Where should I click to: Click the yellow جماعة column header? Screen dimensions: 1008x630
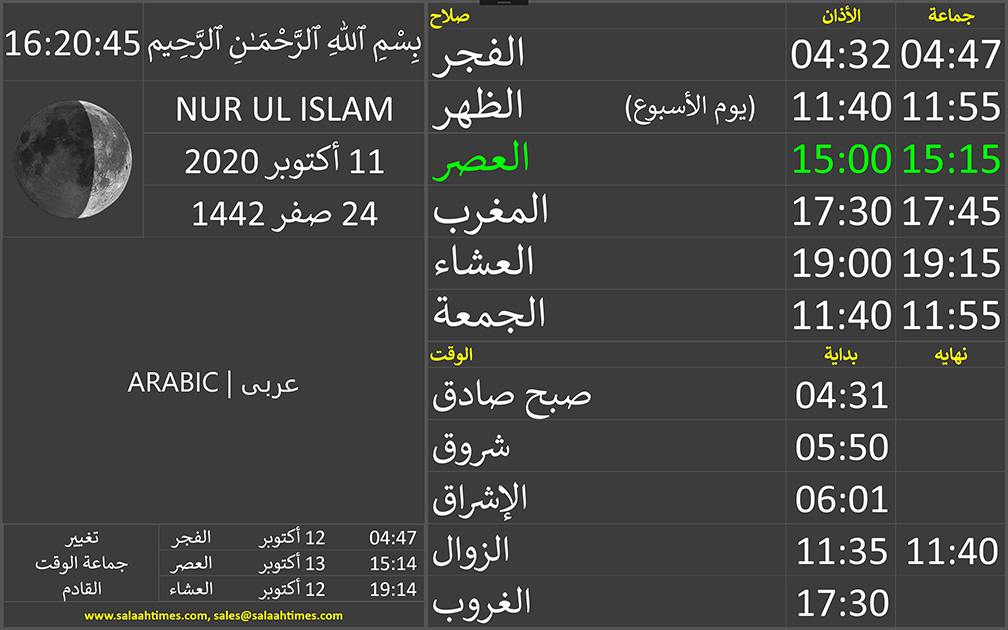[x=951, y=15]
